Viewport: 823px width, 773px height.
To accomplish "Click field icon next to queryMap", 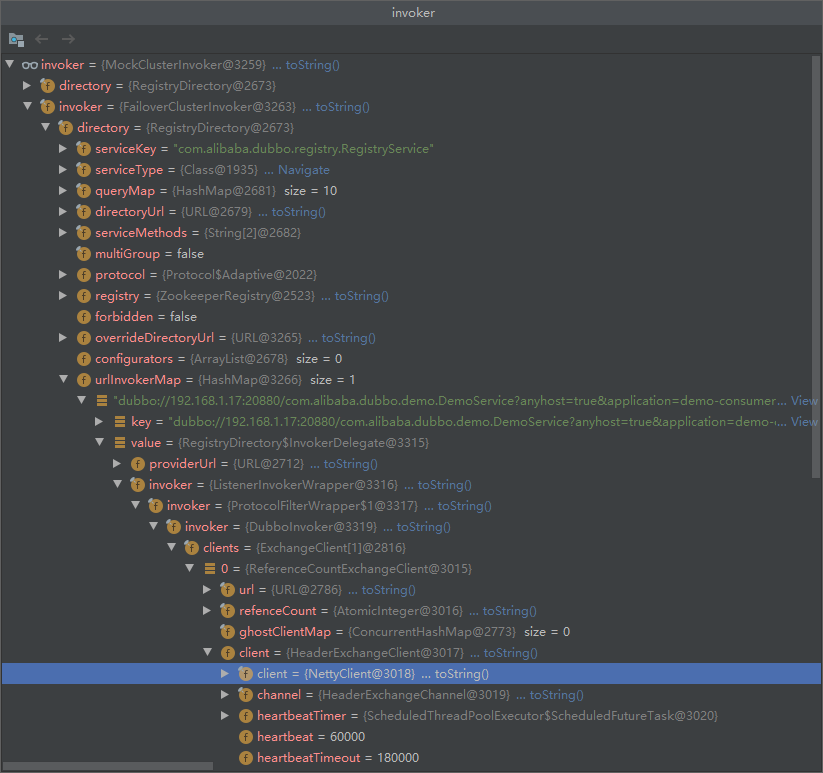I will (83, 190).
